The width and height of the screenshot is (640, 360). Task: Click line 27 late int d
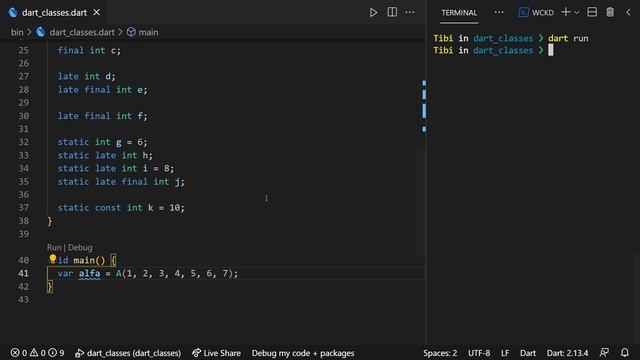click(86, 76)
